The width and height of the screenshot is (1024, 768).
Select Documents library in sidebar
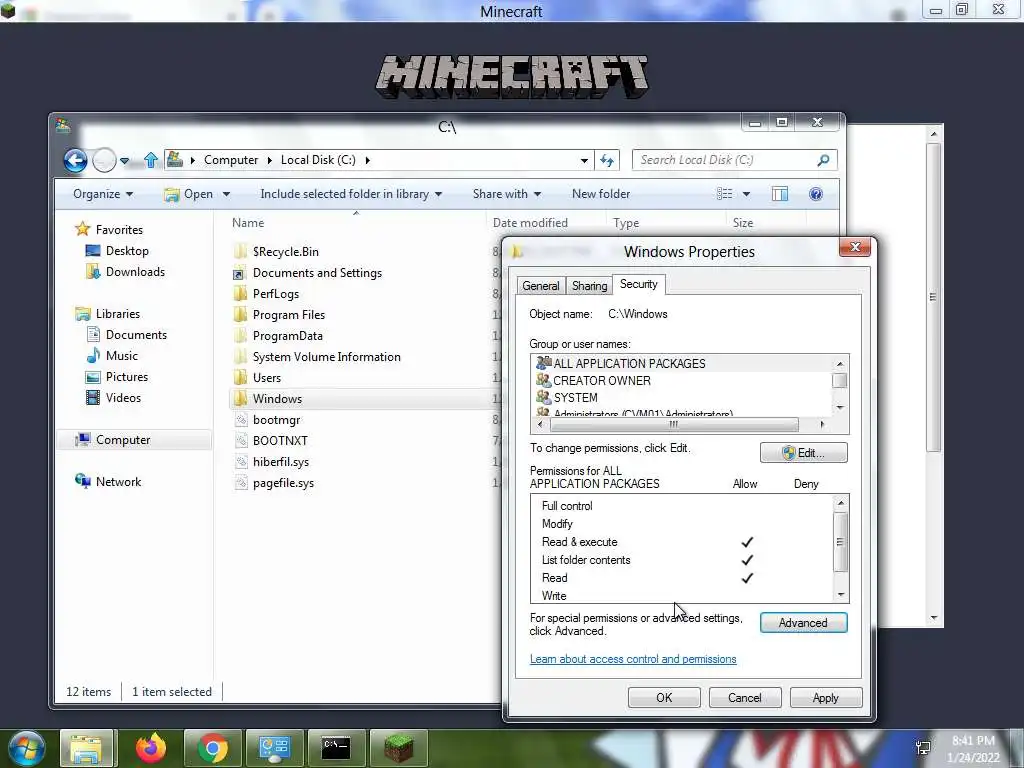pyautogui.click(x=136, y=334)
